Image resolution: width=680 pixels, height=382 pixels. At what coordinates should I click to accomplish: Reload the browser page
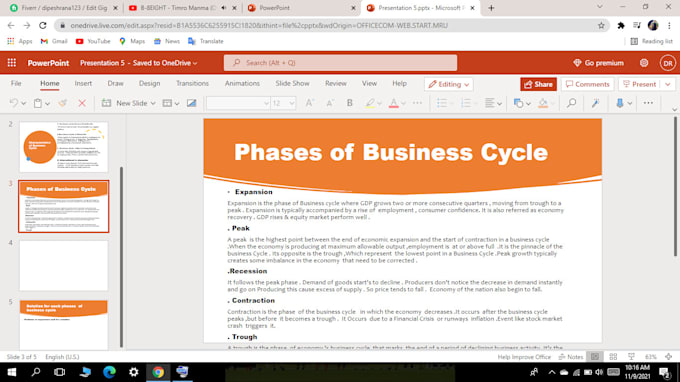pos(42,26)
